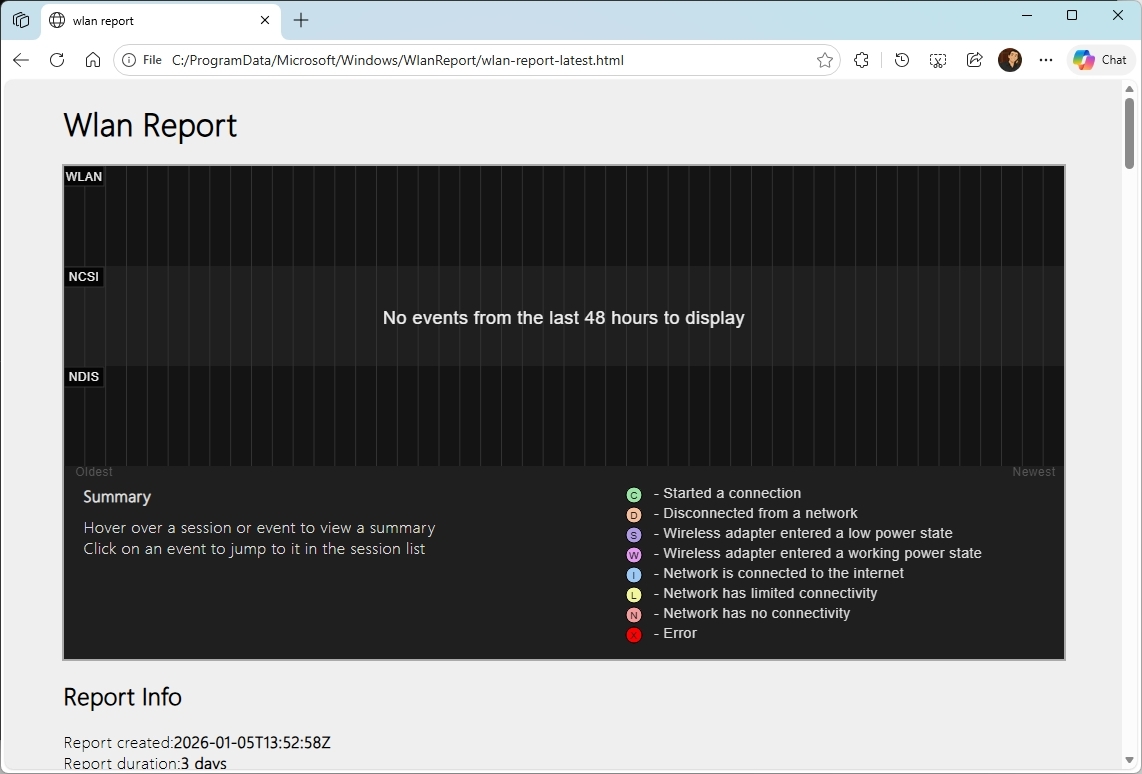
Task: Open Copilot Chat
Action: (x=1100, y=60)
